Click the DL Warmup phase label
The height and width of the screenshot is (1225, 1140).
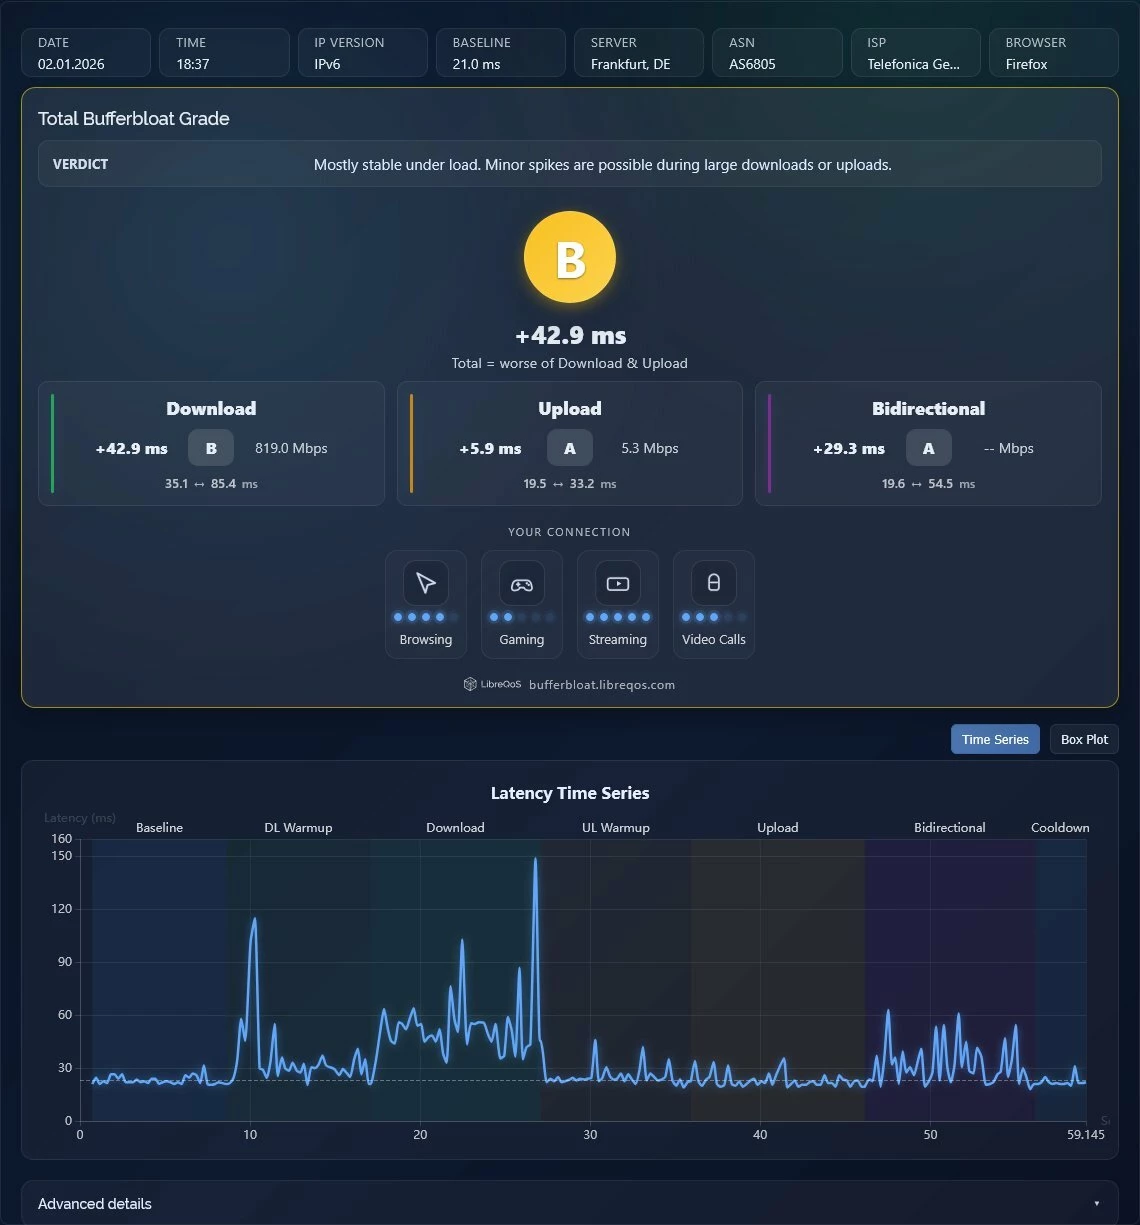(x=298, y=828)
